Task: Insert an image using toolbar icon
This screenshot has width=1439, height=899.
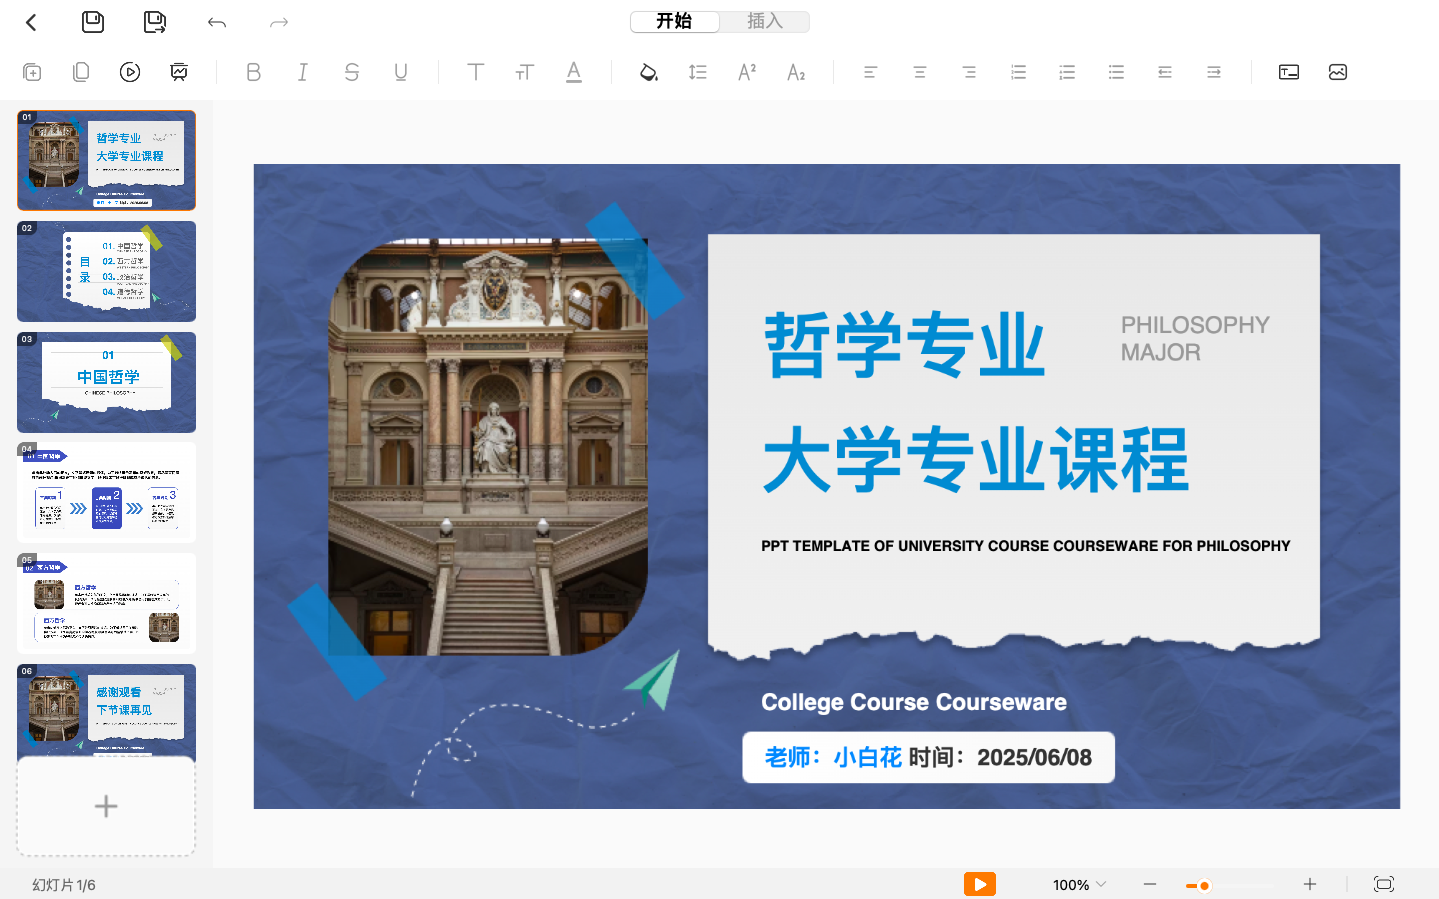Action: click(1337, 71)
